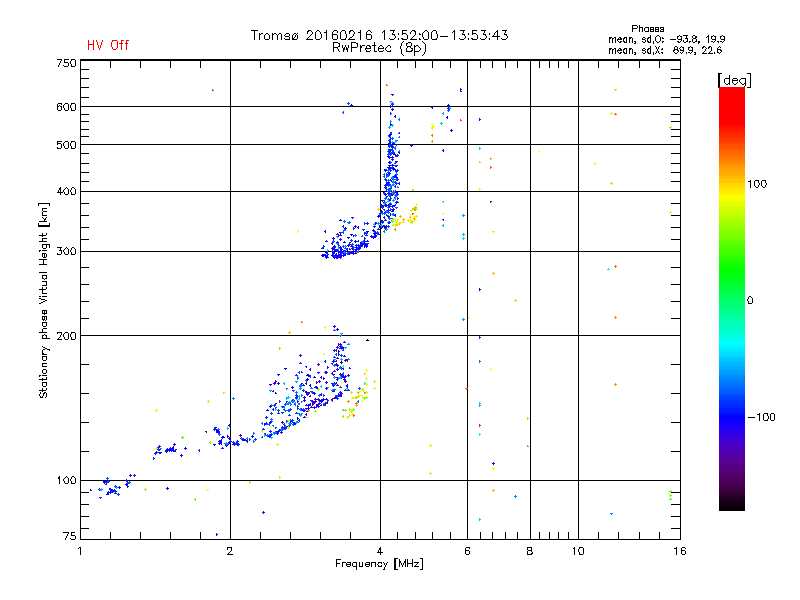Select the plot title 'Tromsø 20160216 13:52:00-13:53:43'
Viewport: 800px width, 600px height.
(x=379, y=35)
